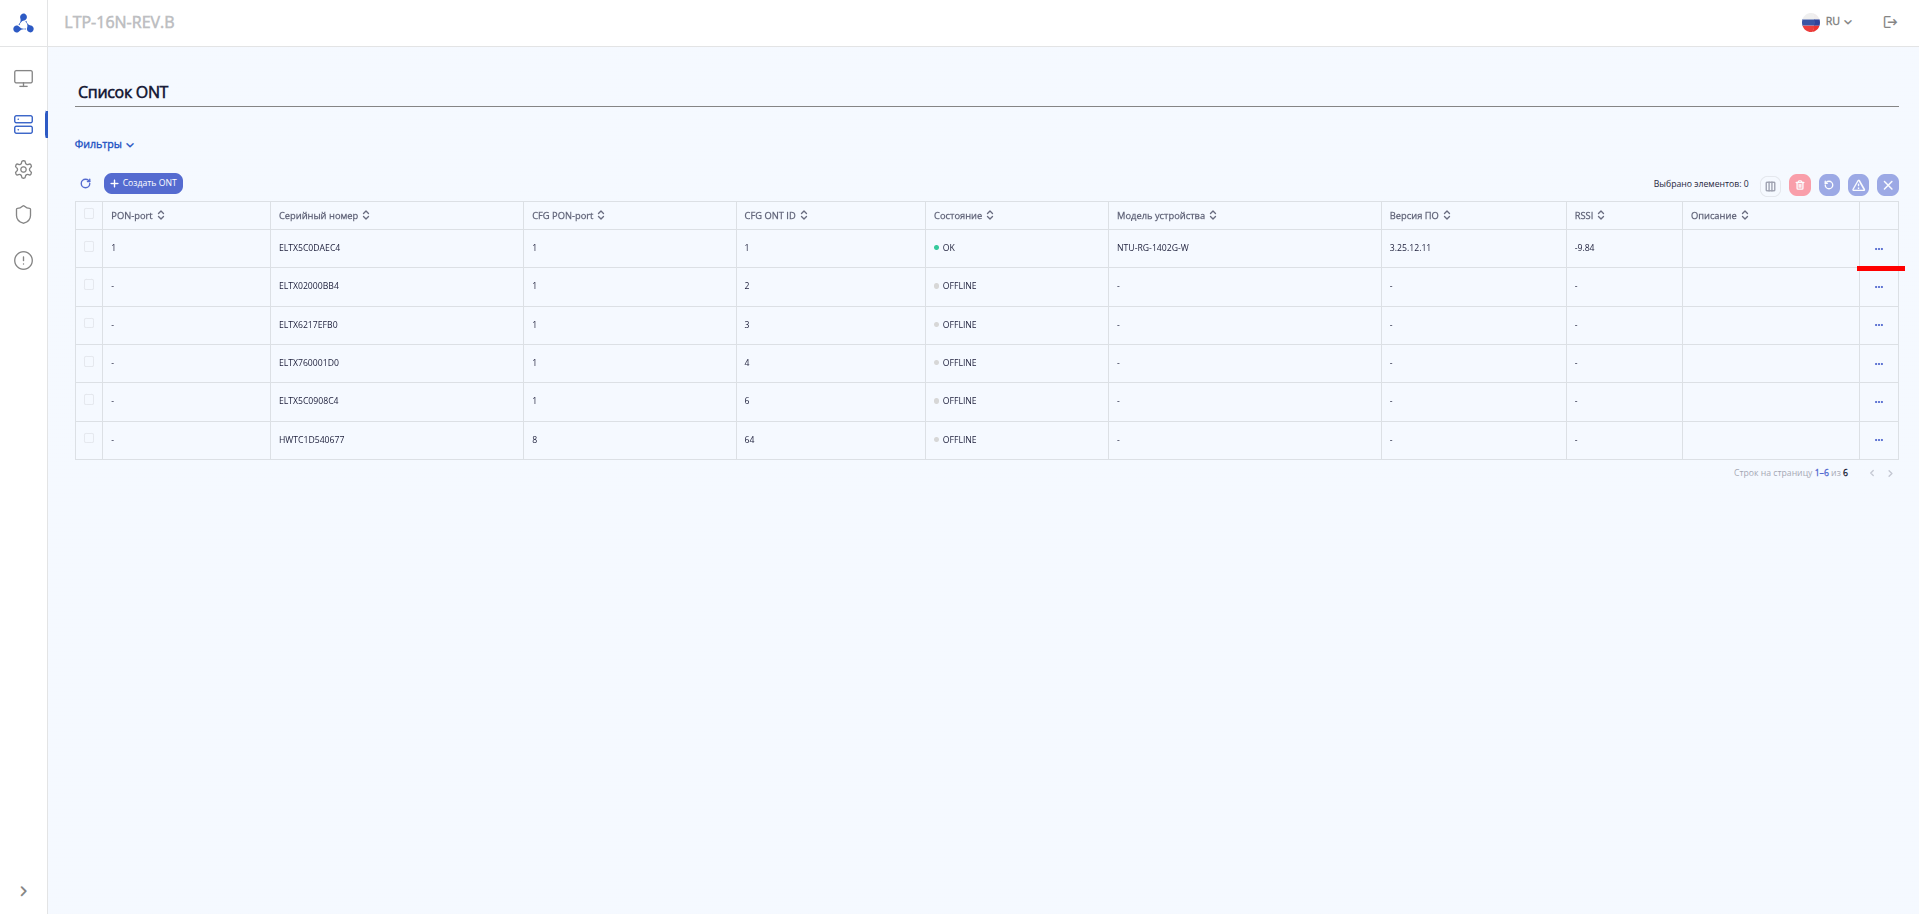Open the monitor icon in the sidebar
This screenshot has height=914, width=1919.
[23, 78]
